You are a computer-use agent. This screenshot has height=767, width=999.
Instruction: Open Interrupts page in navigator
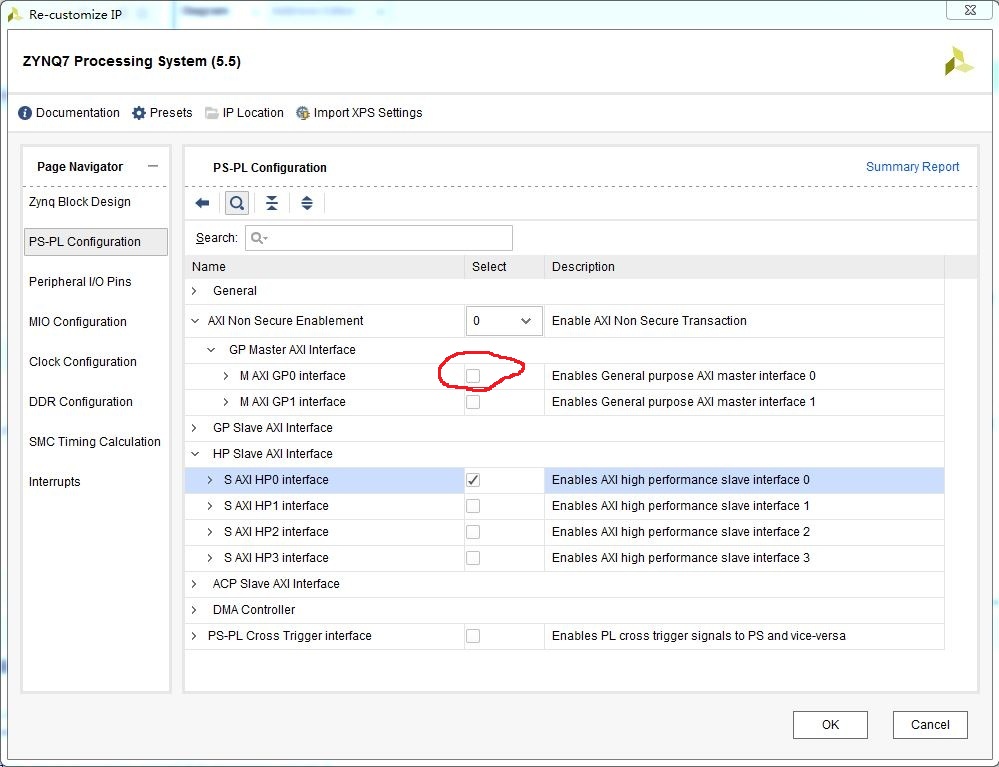[x=54, y=482]
